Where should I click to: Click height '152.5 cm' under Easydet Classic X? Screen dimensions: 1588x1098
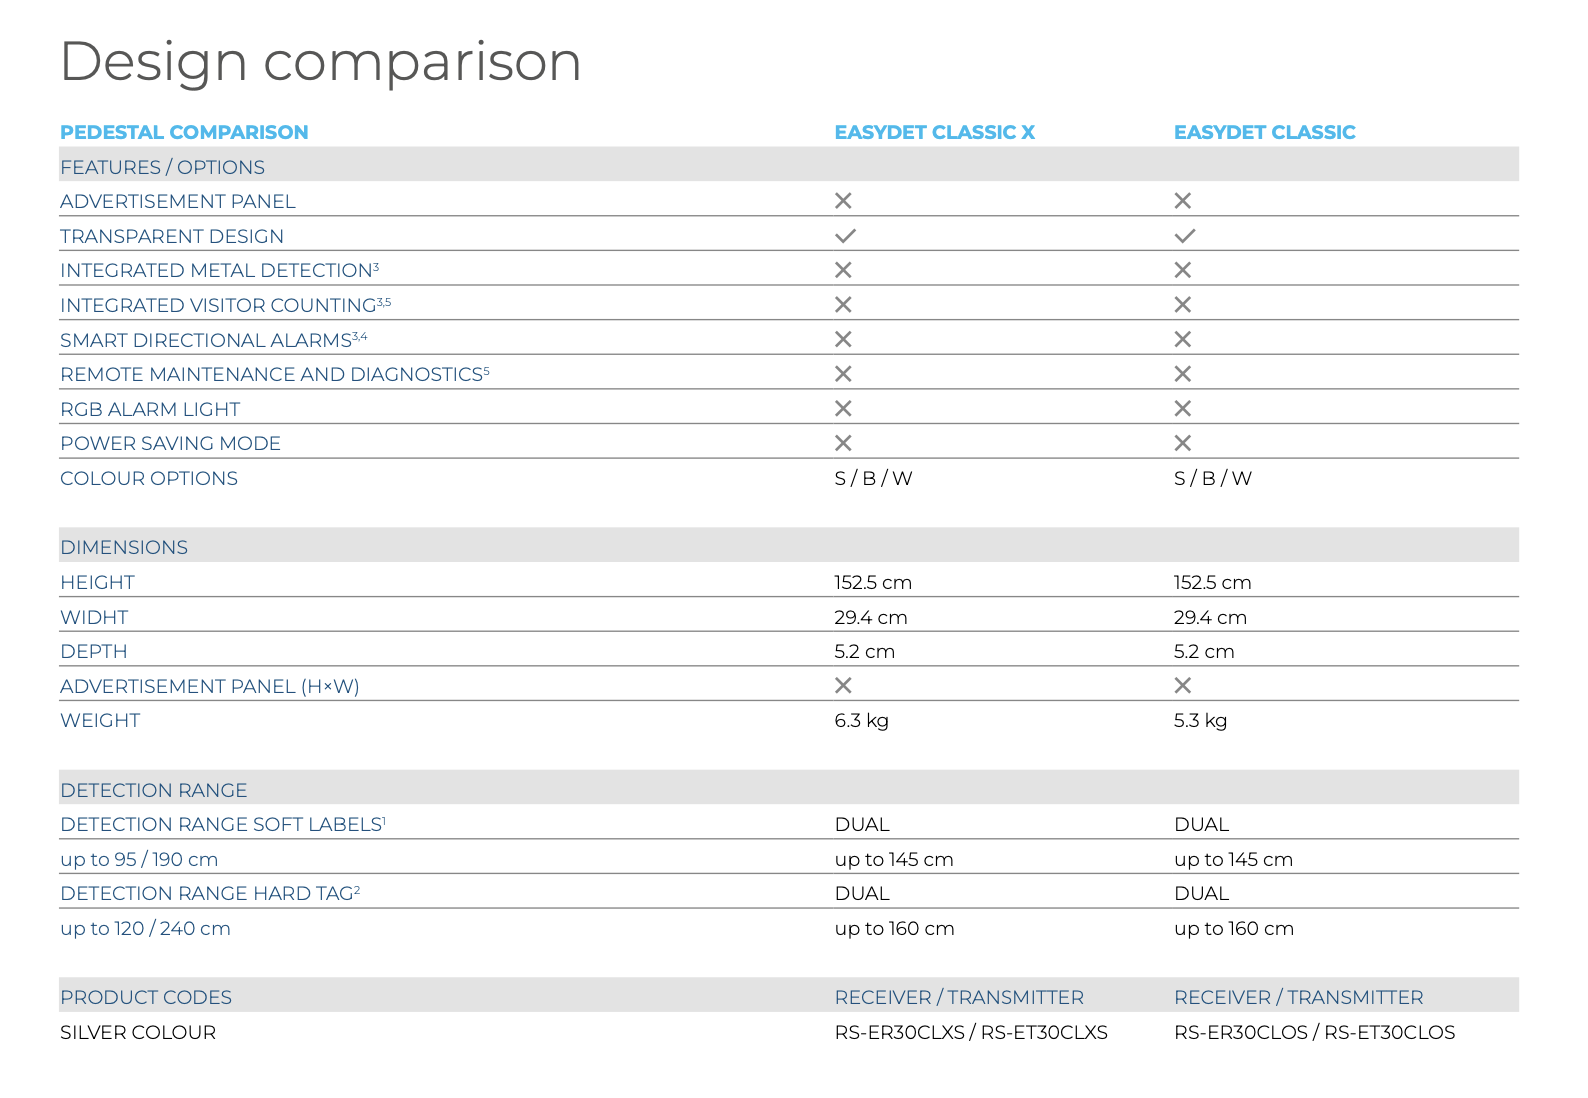click(873, 582)
